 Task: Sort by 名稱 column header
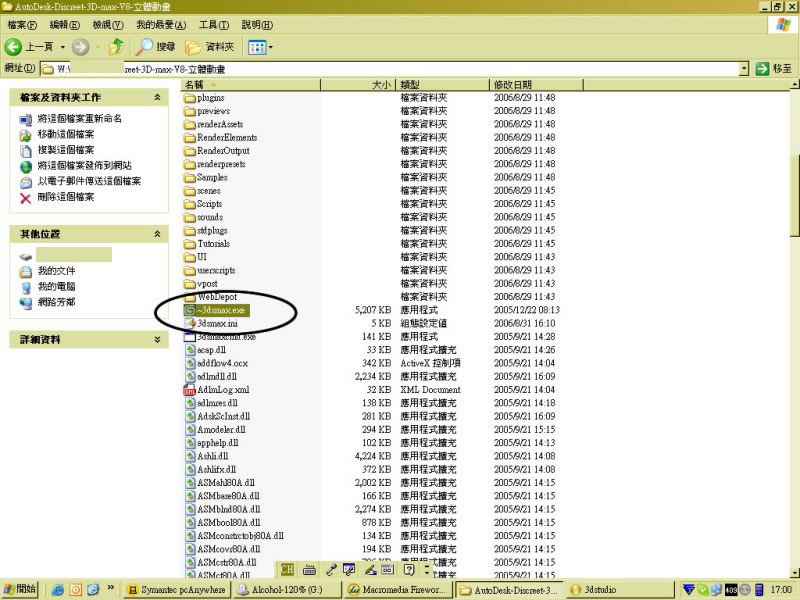(251, 85)
